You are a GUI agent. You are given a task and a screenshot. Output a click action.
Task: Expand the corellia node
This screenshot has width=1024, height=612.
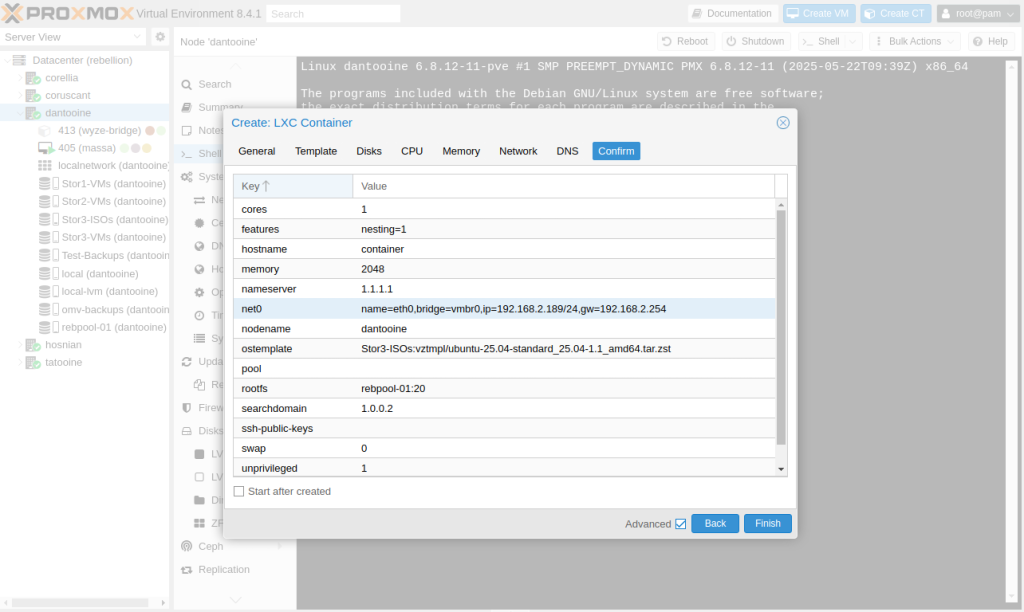(x=20, y=78)
